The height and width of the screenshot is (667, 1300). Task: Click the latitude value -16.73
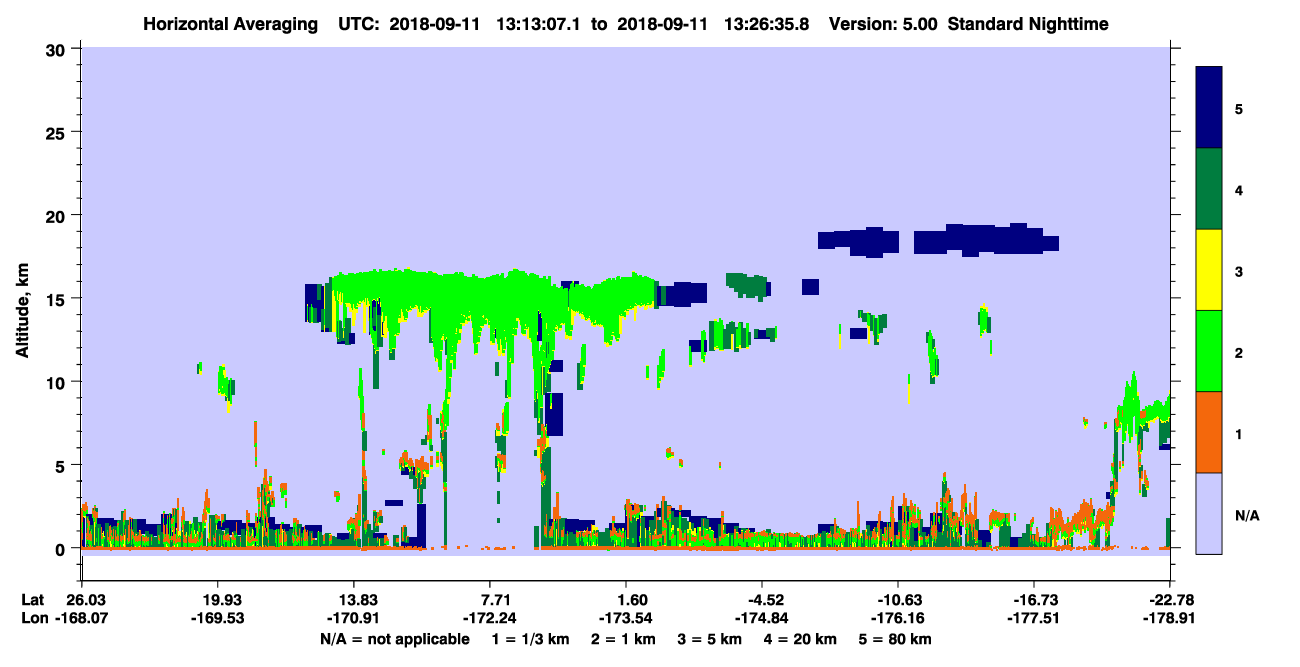tap(1034, 600)
